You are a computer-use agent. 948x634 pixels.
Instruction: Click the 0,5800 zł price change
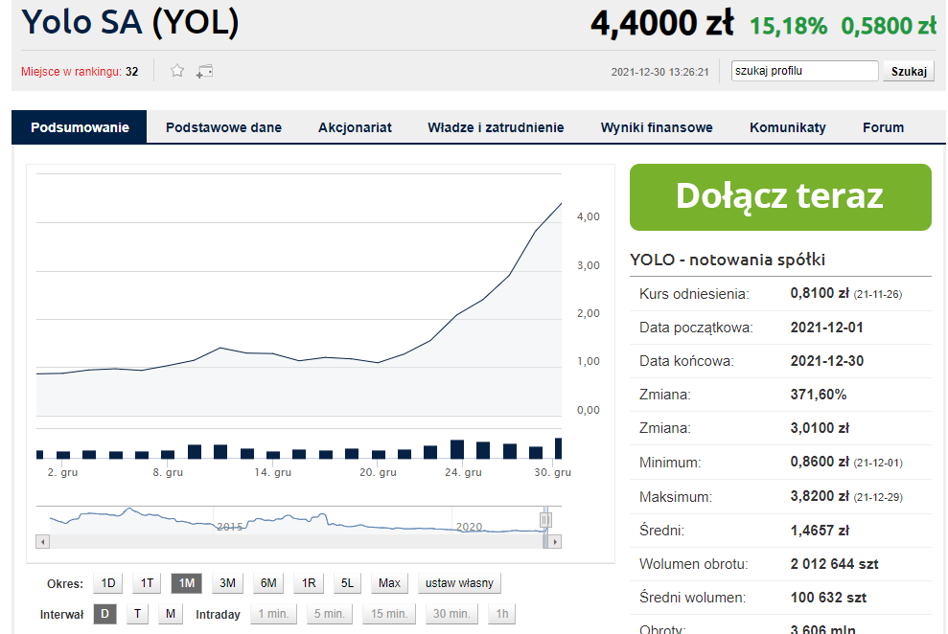point(889,25)
